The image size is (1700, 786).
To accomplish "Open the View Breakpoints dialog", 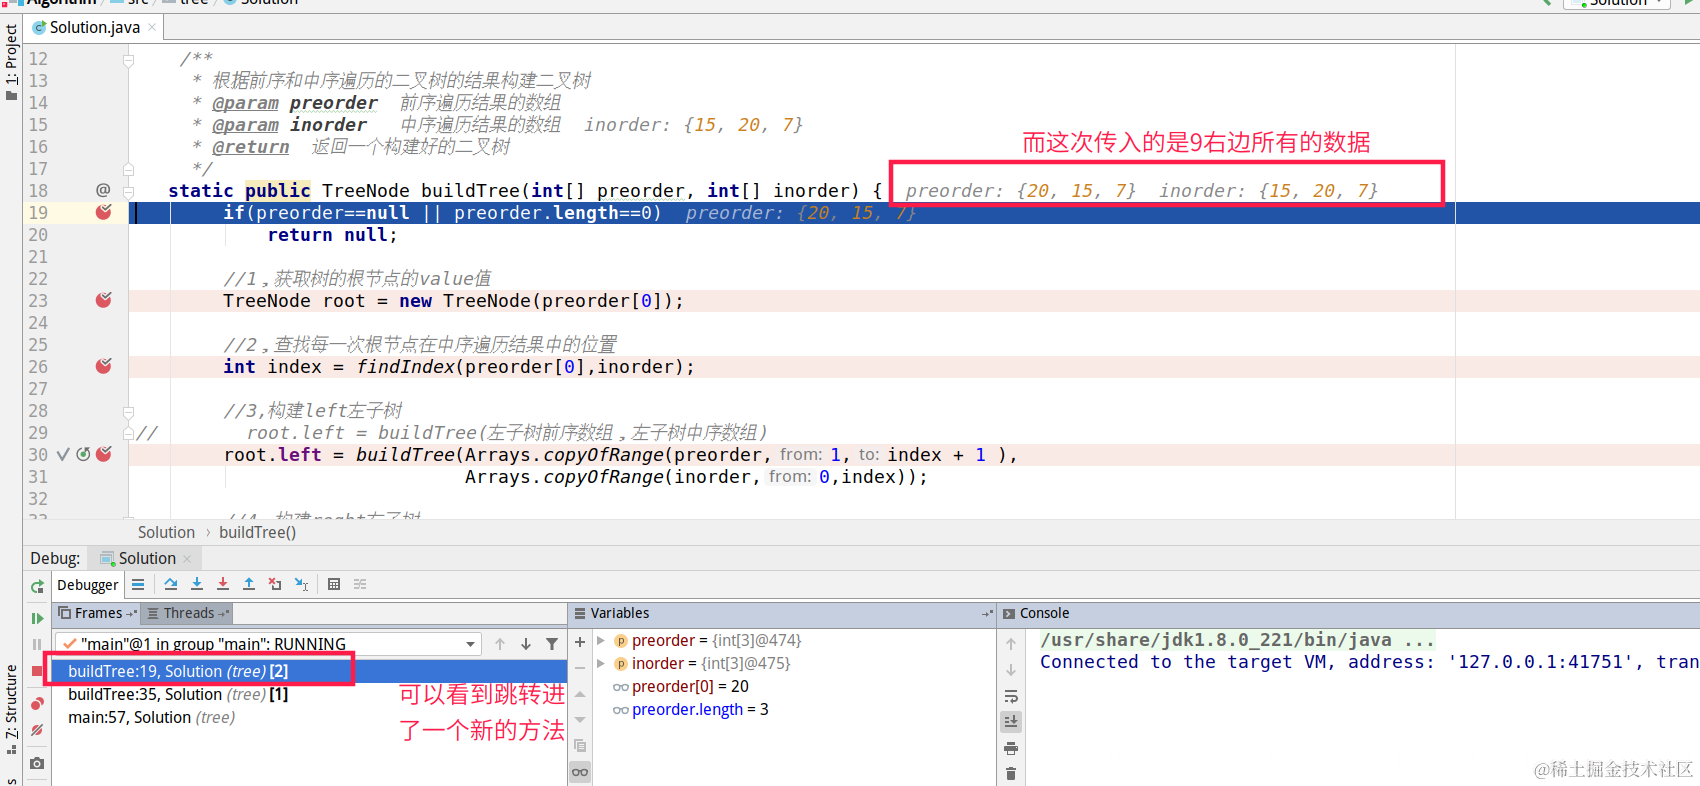I will coord(37,704).
